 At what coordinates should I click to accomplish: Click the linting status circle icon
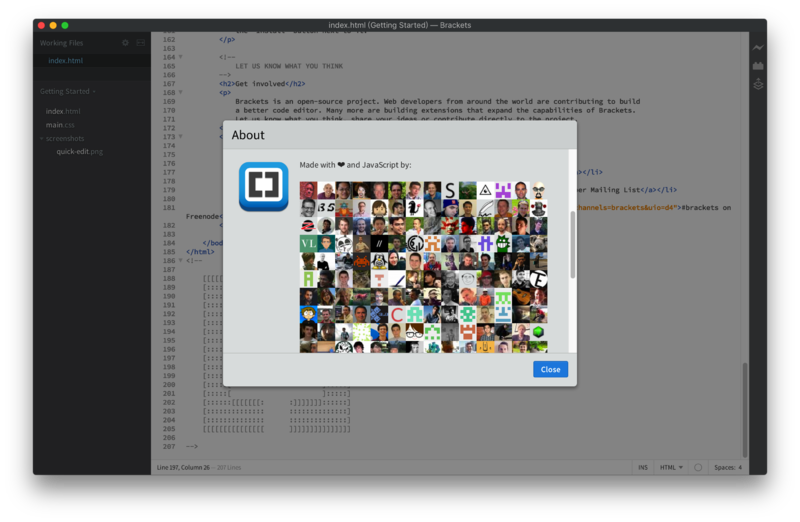(x=698, y=467)
